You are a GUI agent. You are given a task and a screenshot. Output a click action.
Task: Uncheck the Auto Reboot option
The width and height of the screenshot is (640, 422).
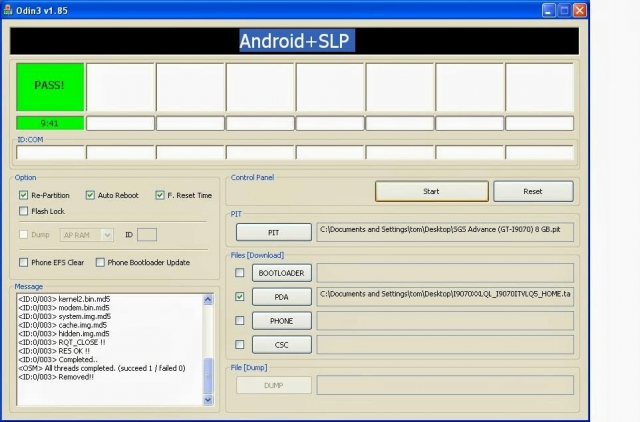pos(90,195)
